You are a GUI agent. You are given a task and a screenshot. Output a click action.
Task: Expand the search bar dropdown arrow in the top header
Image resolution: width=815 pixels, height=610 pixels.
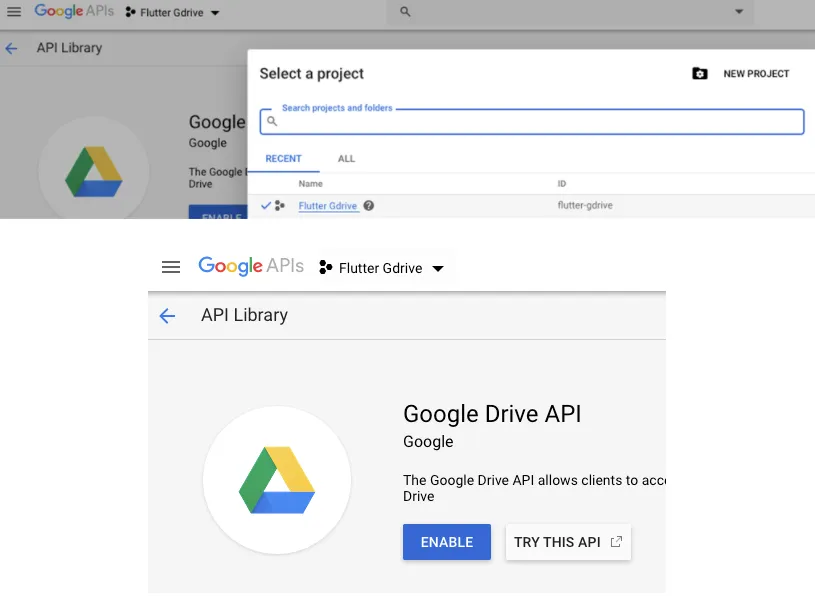739,11
